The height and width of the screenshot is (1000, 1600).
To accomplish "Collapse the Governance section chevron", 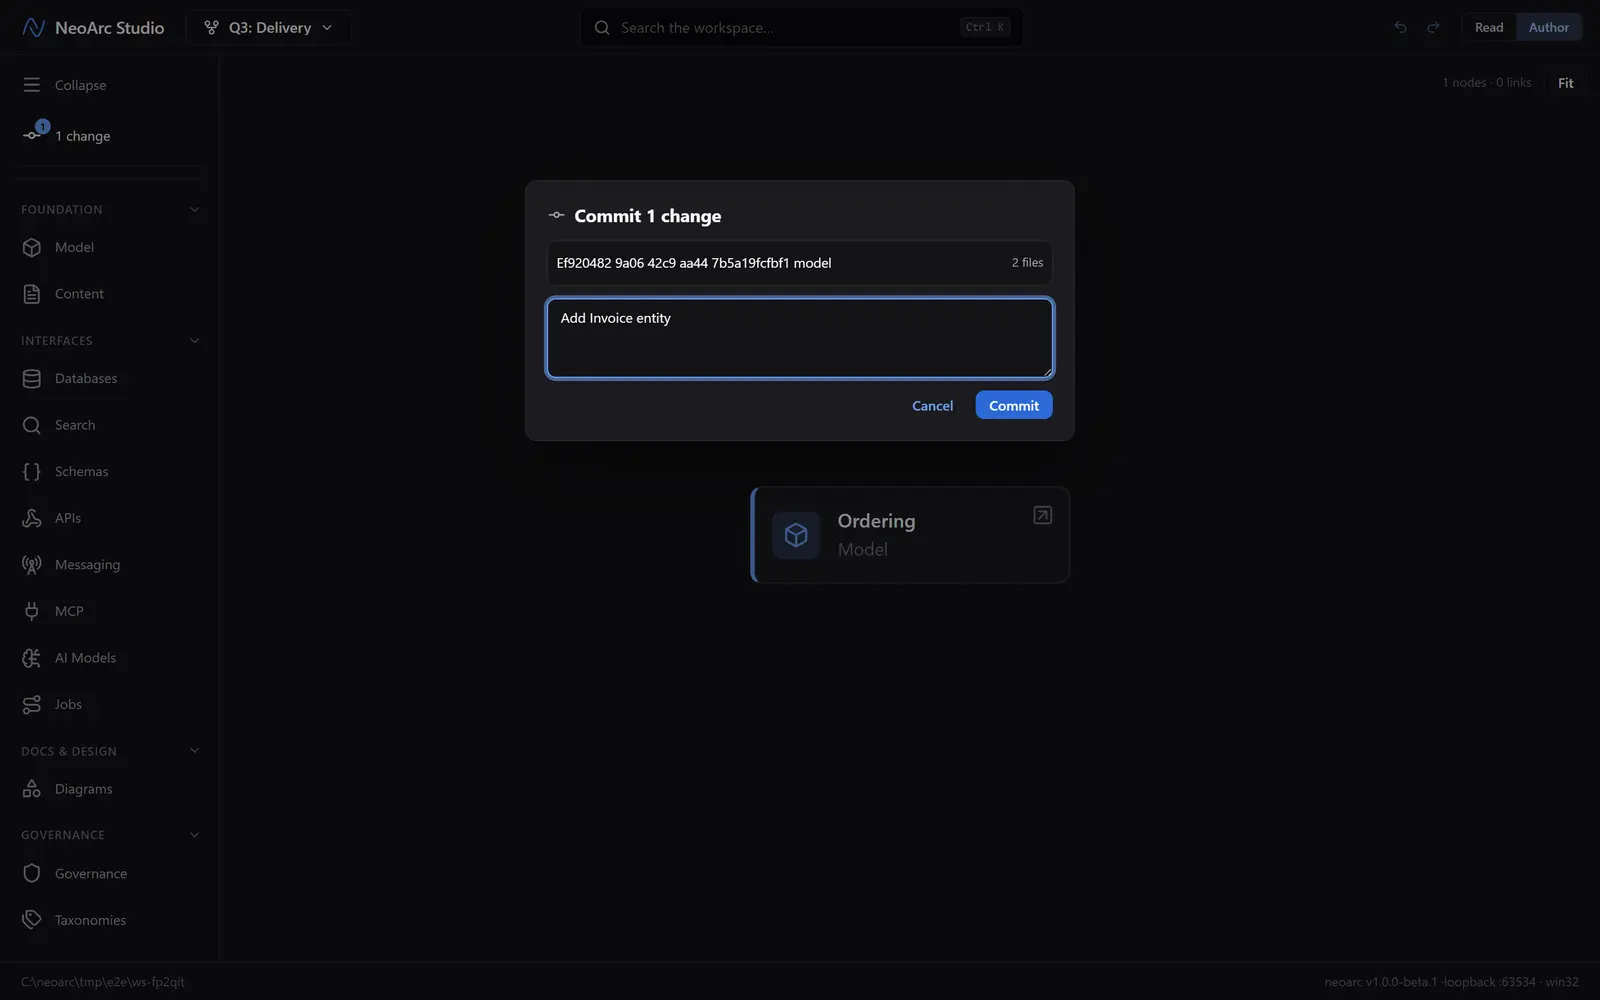I will (x=195, y=835).
